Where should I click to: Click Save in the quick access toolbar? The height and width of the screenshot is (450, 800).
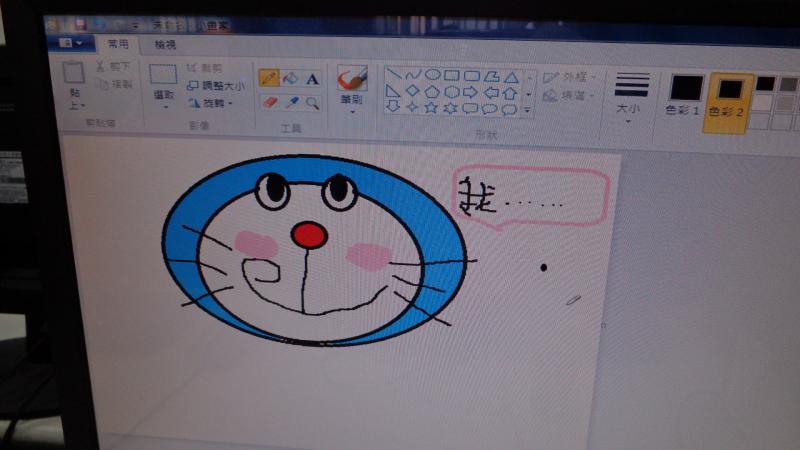tap(80, 24)
